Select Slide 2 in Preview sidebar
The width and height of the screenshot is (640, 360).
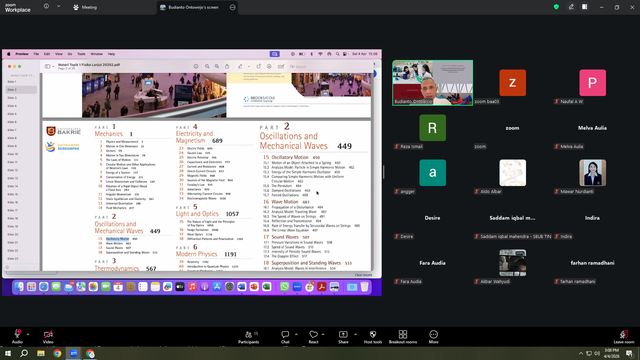coord(21,89)
